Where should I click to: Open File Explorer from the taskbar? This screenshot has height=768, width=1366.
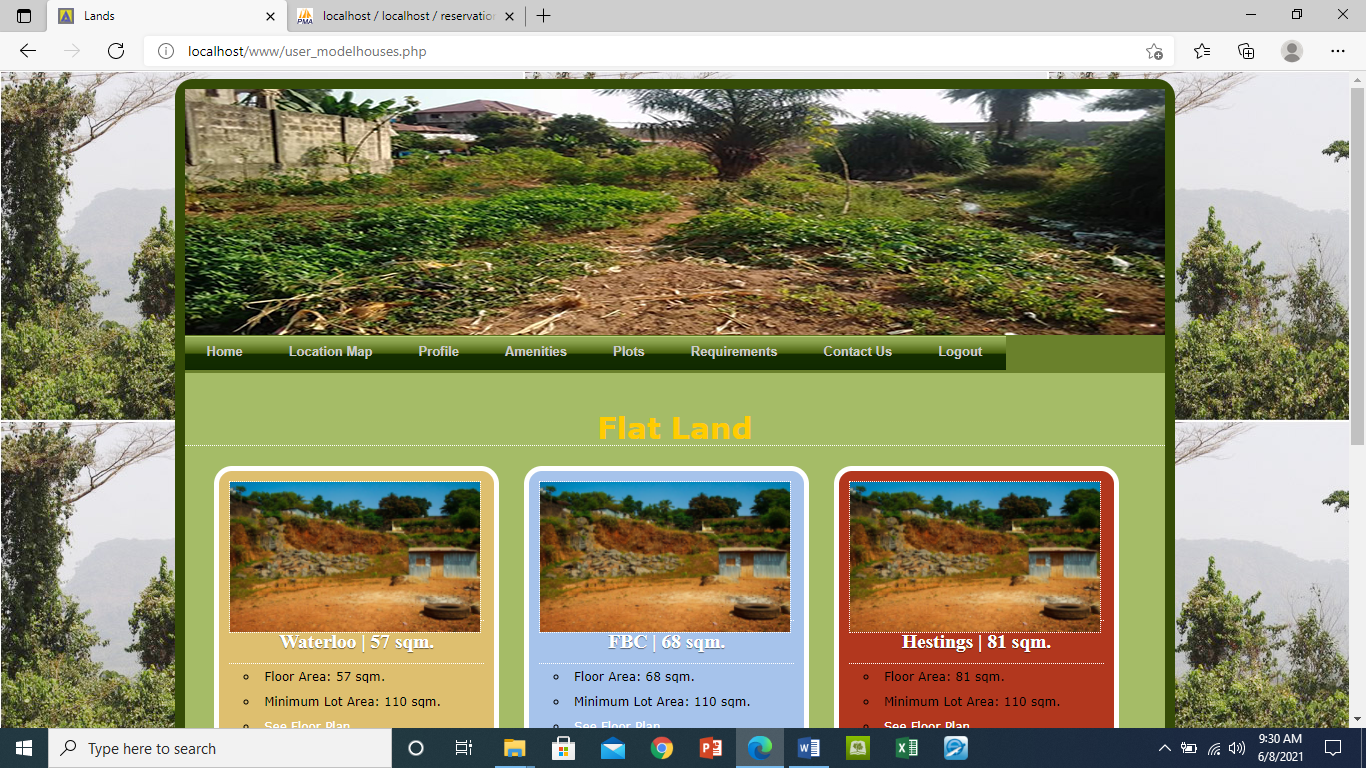click(x=514, y=748)
